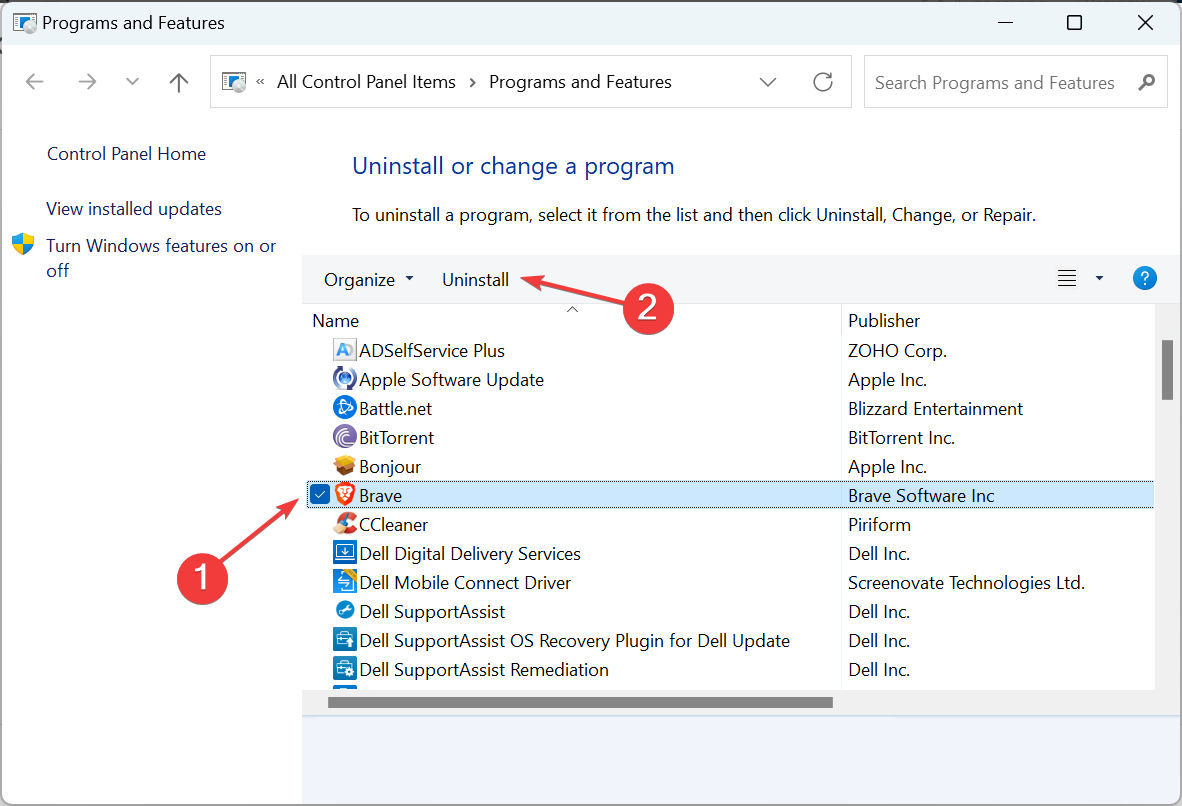Navigate back with the left arrow
The height and width of the screenshot is (806, 1182).
click(35, 81)
